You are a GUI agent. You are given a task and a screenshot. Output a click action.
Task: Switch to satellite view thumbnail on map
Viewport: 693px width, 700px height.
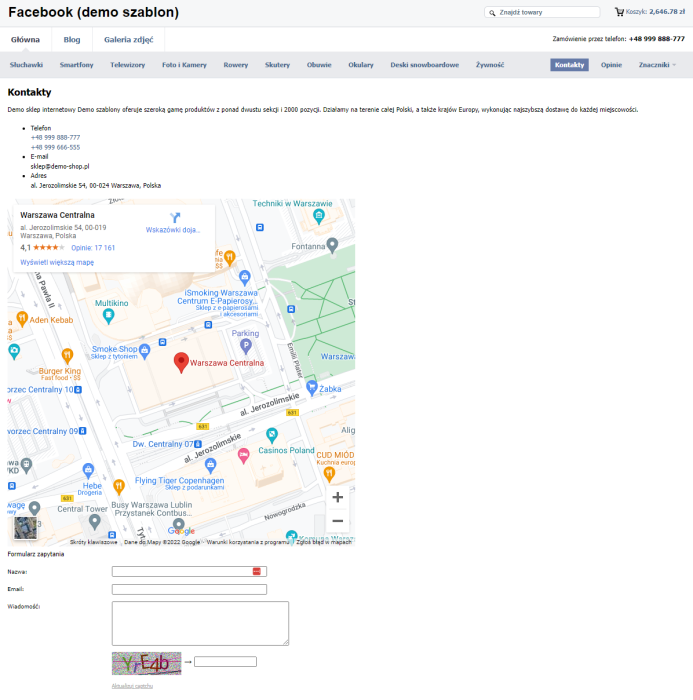click(x=25, y=528)
